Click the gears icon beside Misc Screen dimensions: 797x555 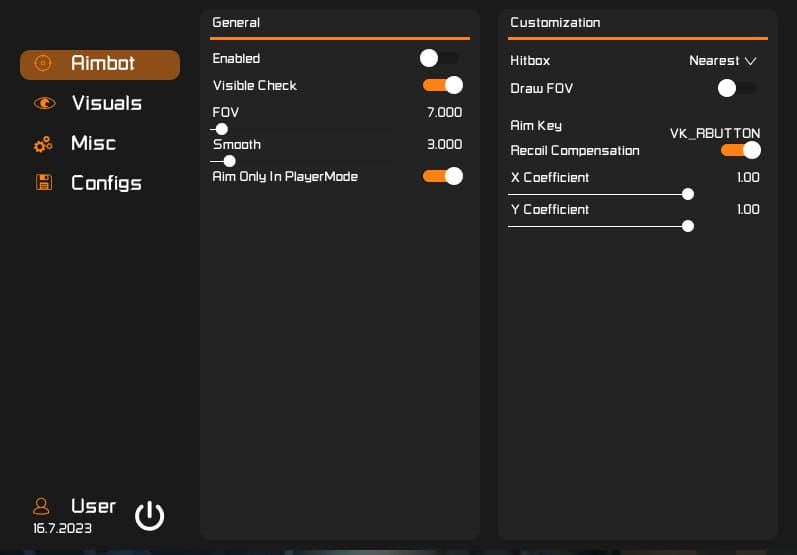(43, 144)
